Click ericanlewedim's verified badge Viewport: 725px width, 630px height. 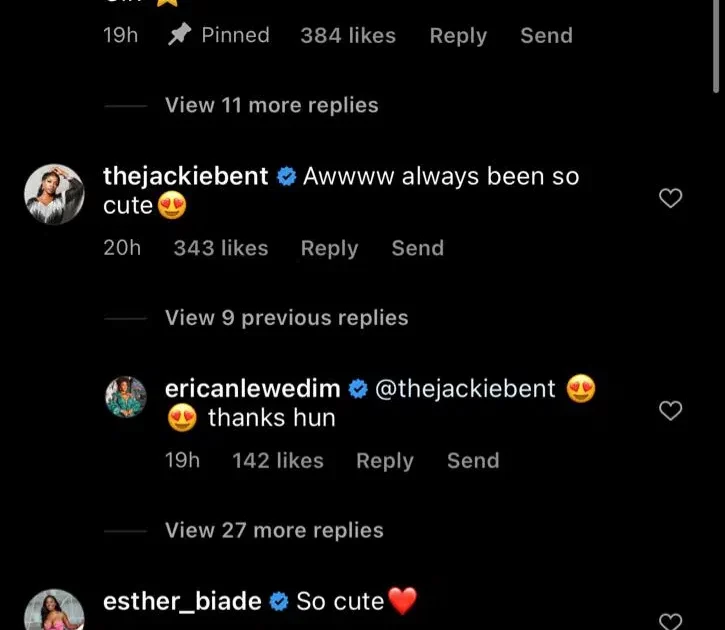coord(358,389)
